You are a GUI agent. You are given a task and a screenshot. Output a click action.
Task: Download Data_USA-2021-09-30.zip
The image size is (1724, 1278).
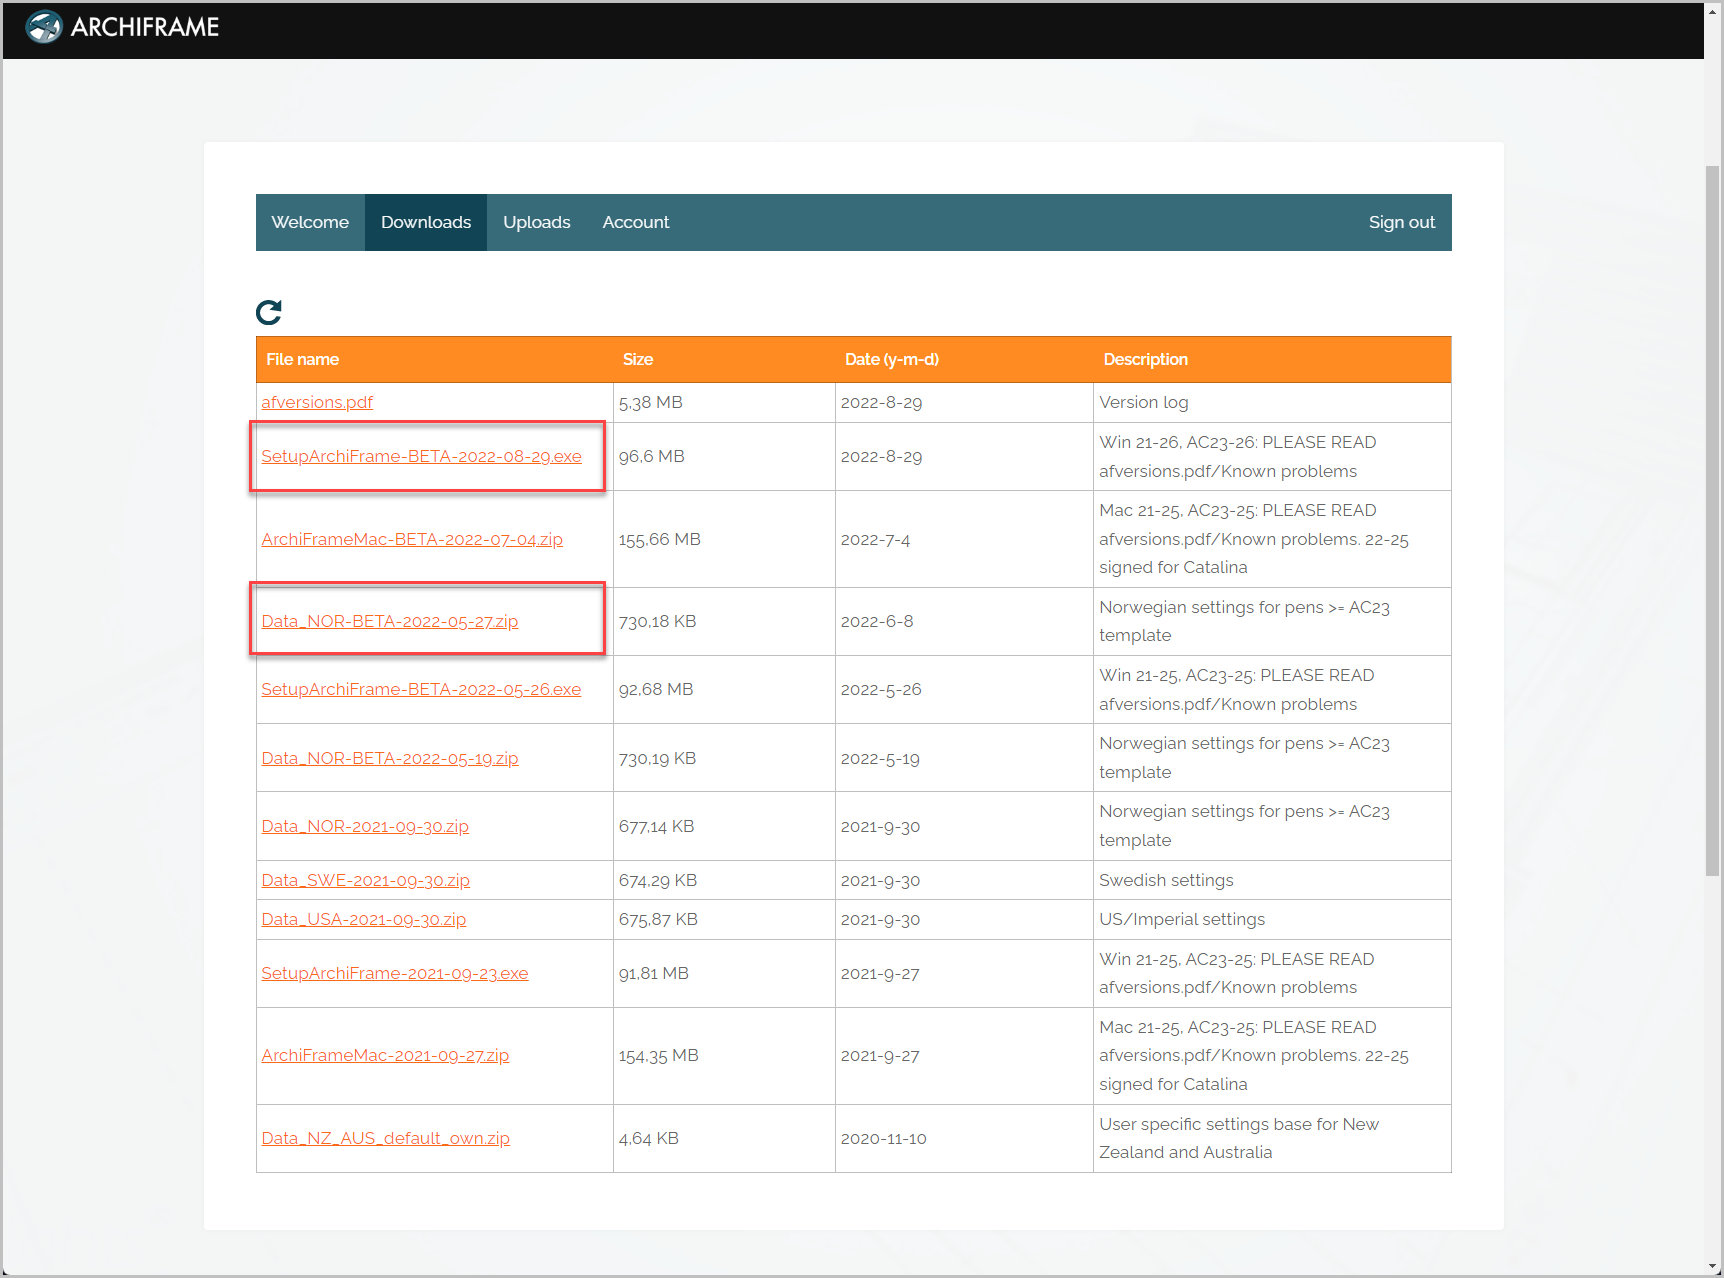click(364, 919)
